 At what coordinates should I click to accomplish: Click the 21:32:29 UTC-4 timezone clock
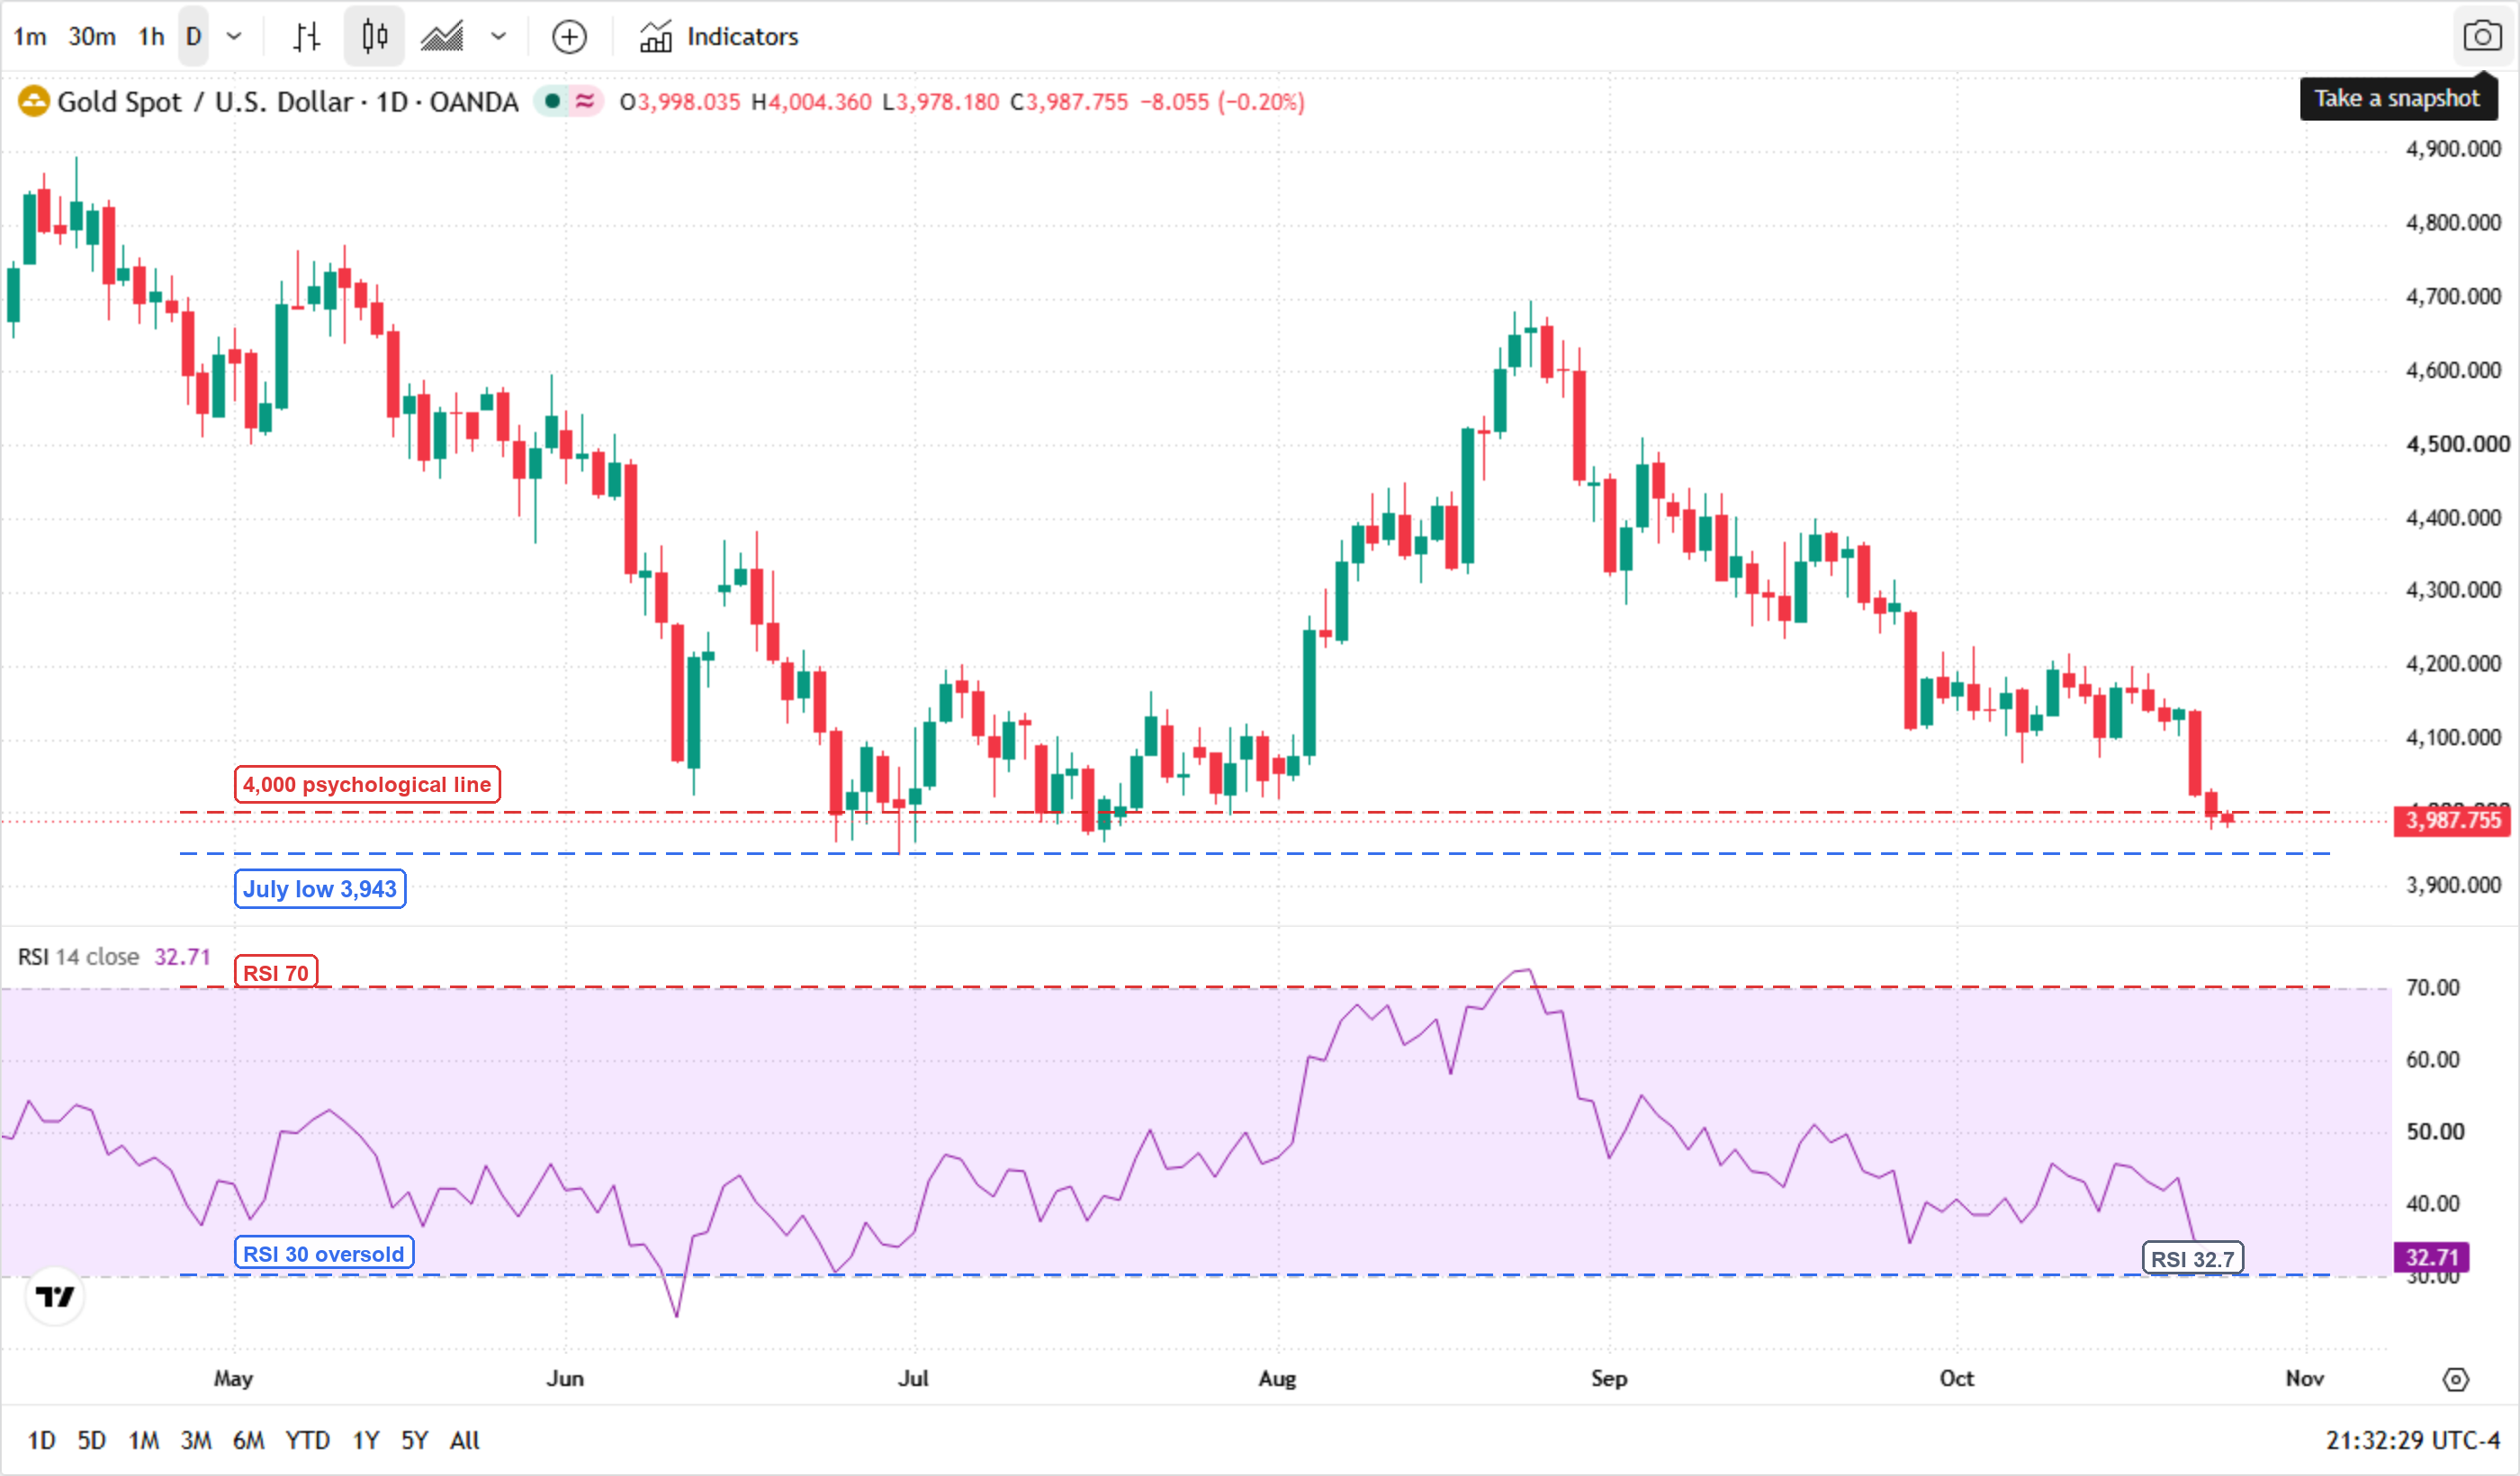(x=2412, y=1441)
